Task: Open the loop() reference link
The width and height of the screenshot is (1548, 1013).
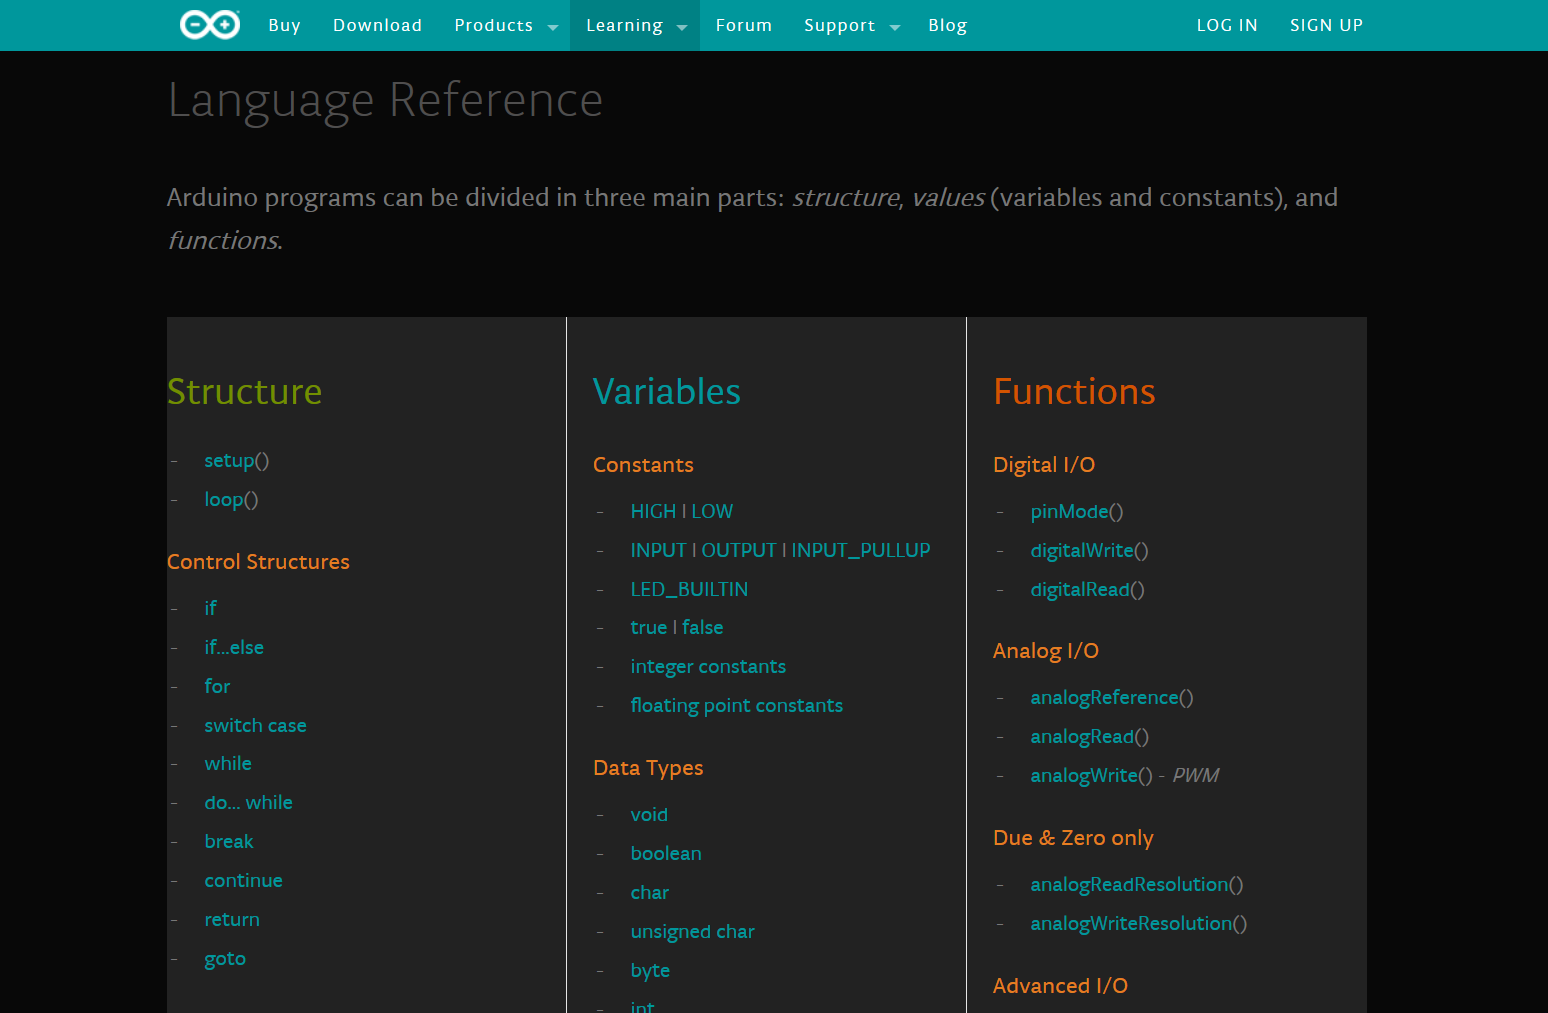Action: (231, 499)
